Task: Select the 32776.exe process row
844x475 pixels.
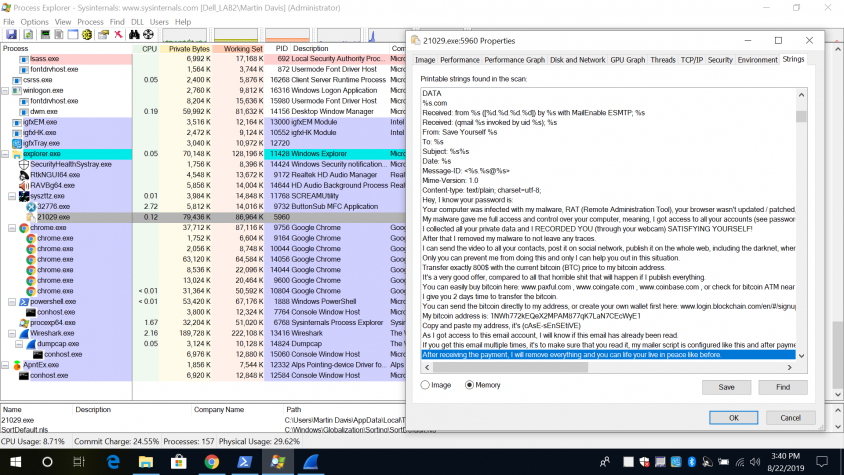Action: pyautogui.click(x=202, y=207)
